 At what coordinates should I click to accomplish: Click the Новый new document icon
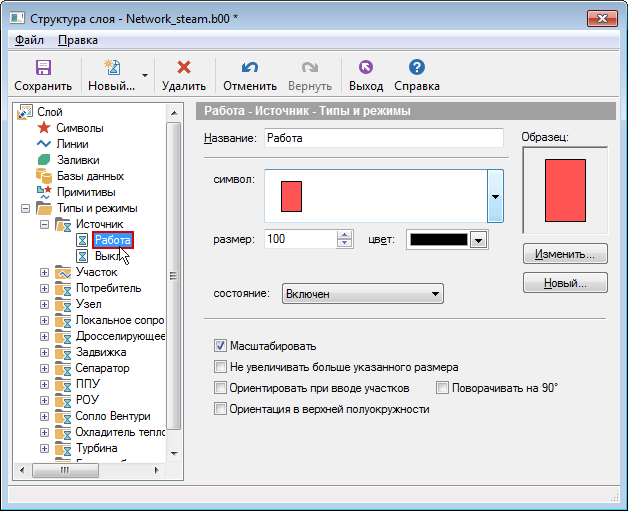(x=112, y=67)
